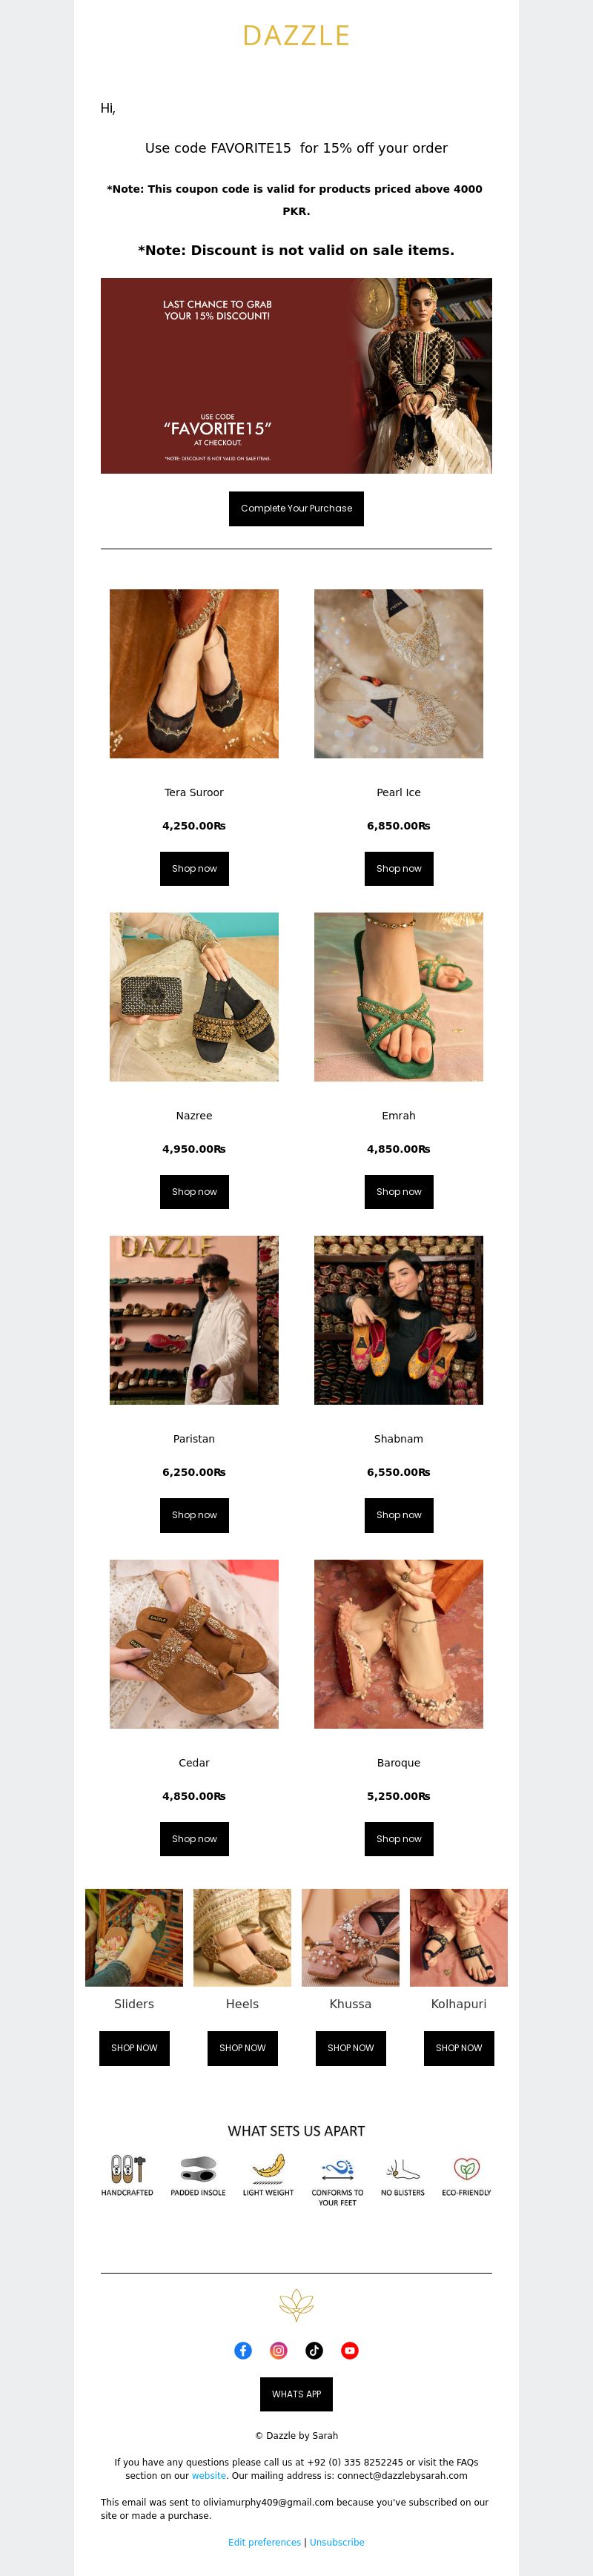Open the WHATS APP button
This screenshot has height=2576, width=593.
tap(296, 2394)
